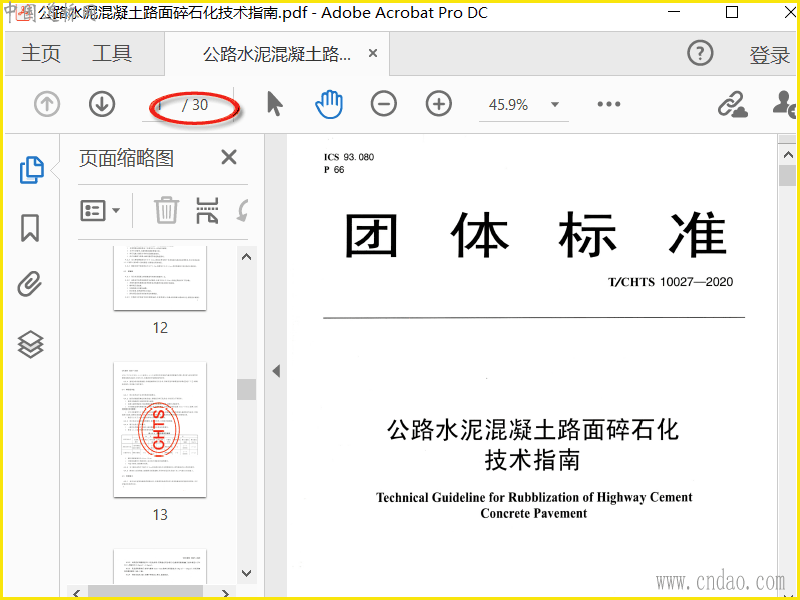Click the '技术指南' title line
Screen dimensions: 800x600
coord(532,460)
